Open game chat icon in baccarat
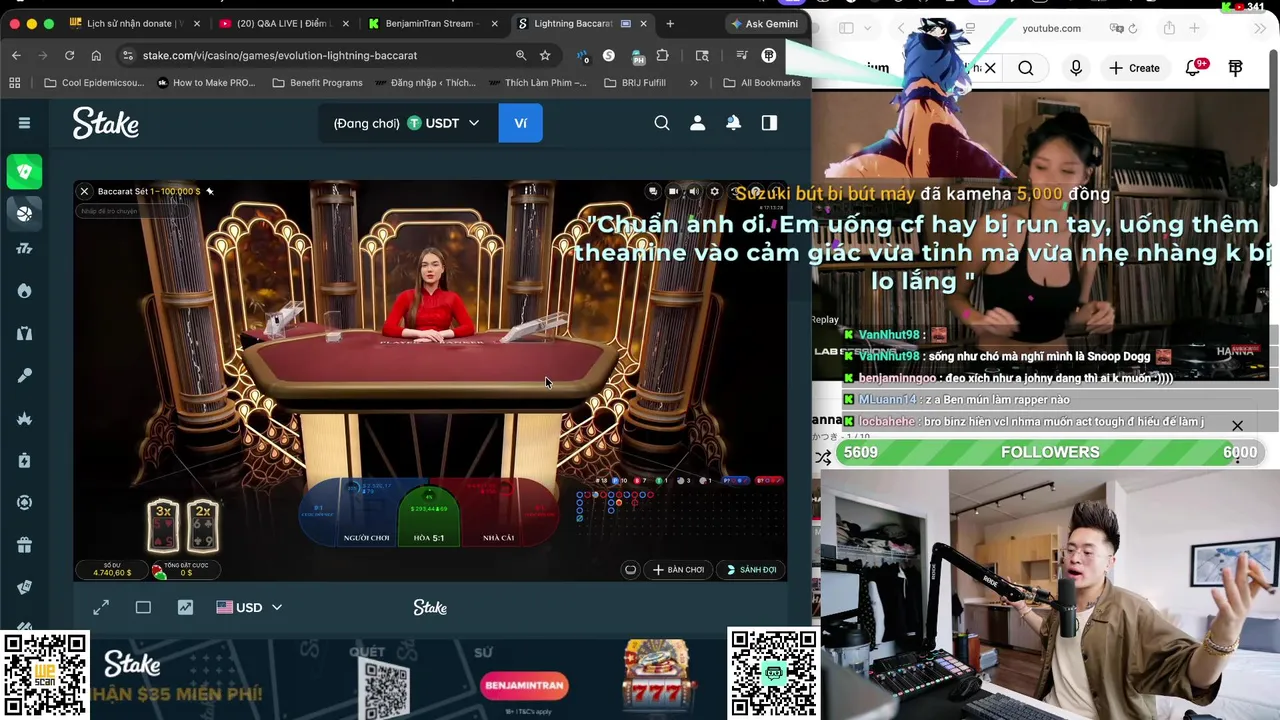The image size is (1280, 720). coord(653,191)
